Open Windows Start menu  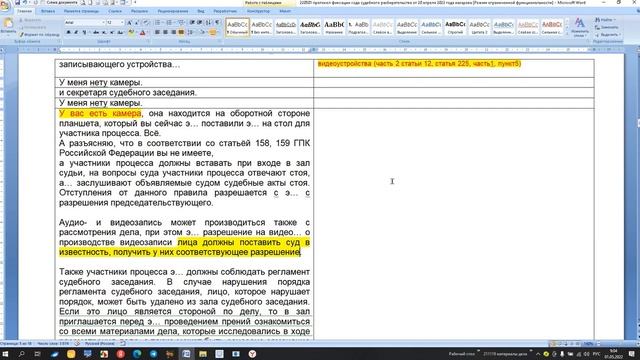pyautogui.click(x=5, y=354)
